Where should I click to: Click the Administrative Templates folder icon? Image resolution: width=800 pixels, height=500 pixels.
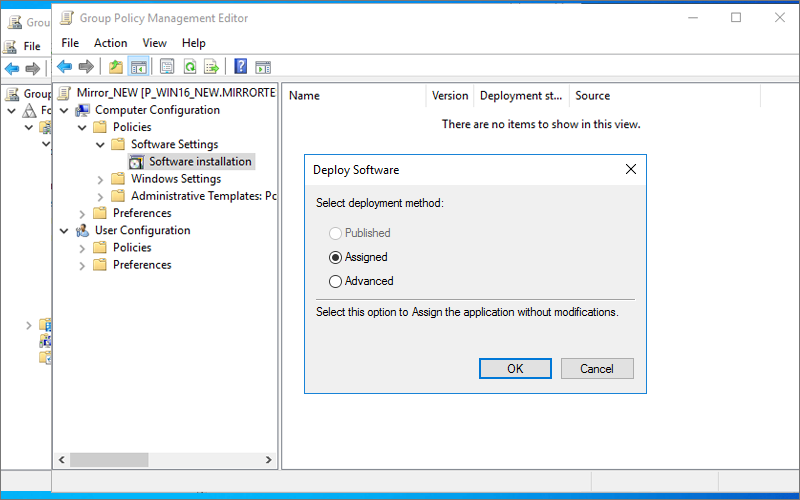coord(118,196)
